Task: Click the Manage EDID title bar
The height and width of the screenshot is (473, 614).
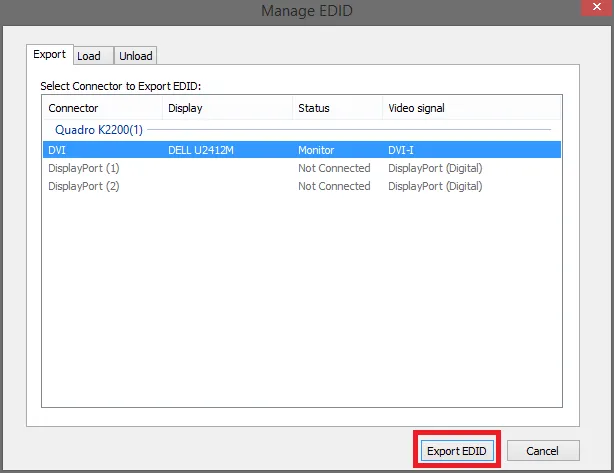Action: [307, 11]
